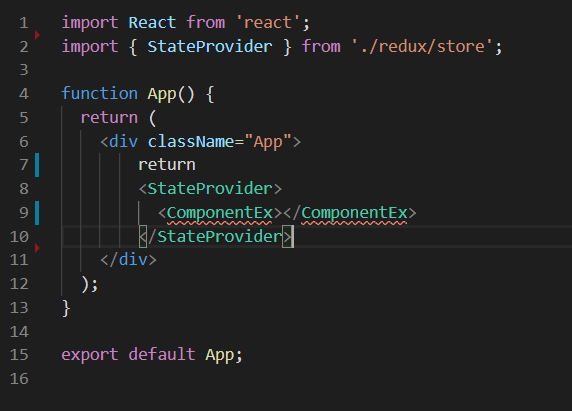Click the import keyword on line 1
572x411 pixels.
(90, 23)
